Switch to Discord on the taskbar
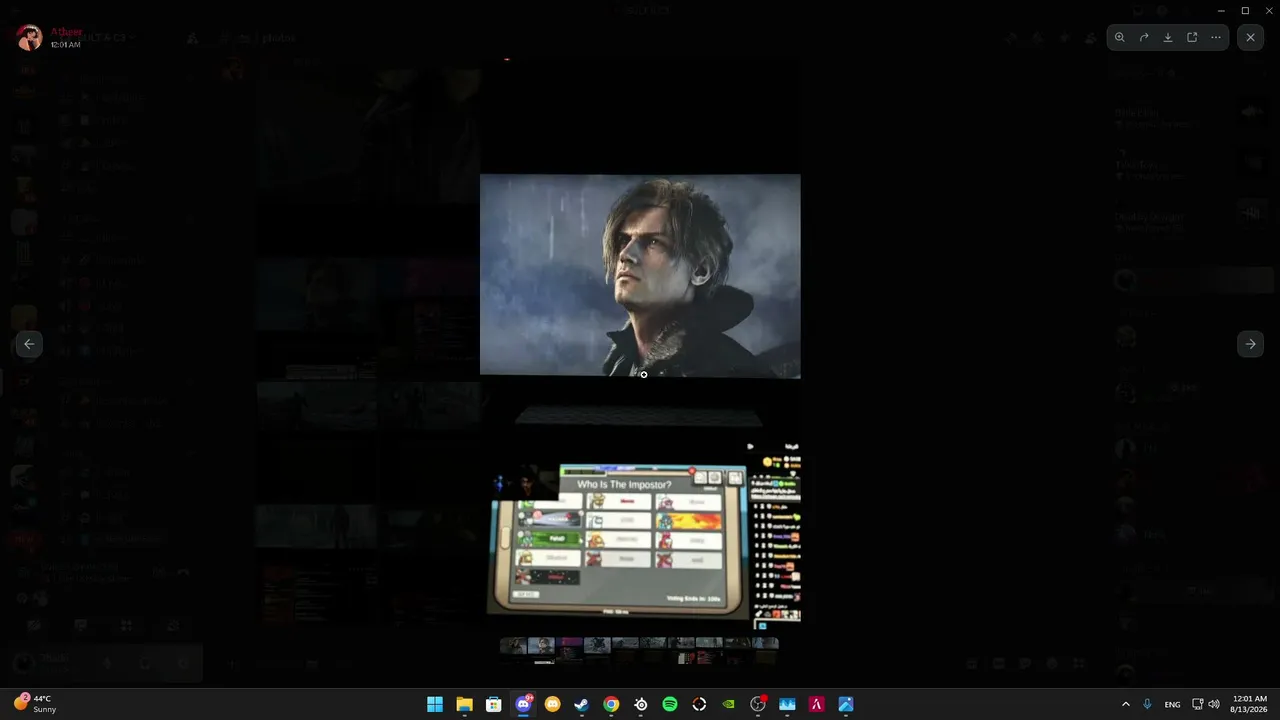1280x720 pixels. click(523, 704)
